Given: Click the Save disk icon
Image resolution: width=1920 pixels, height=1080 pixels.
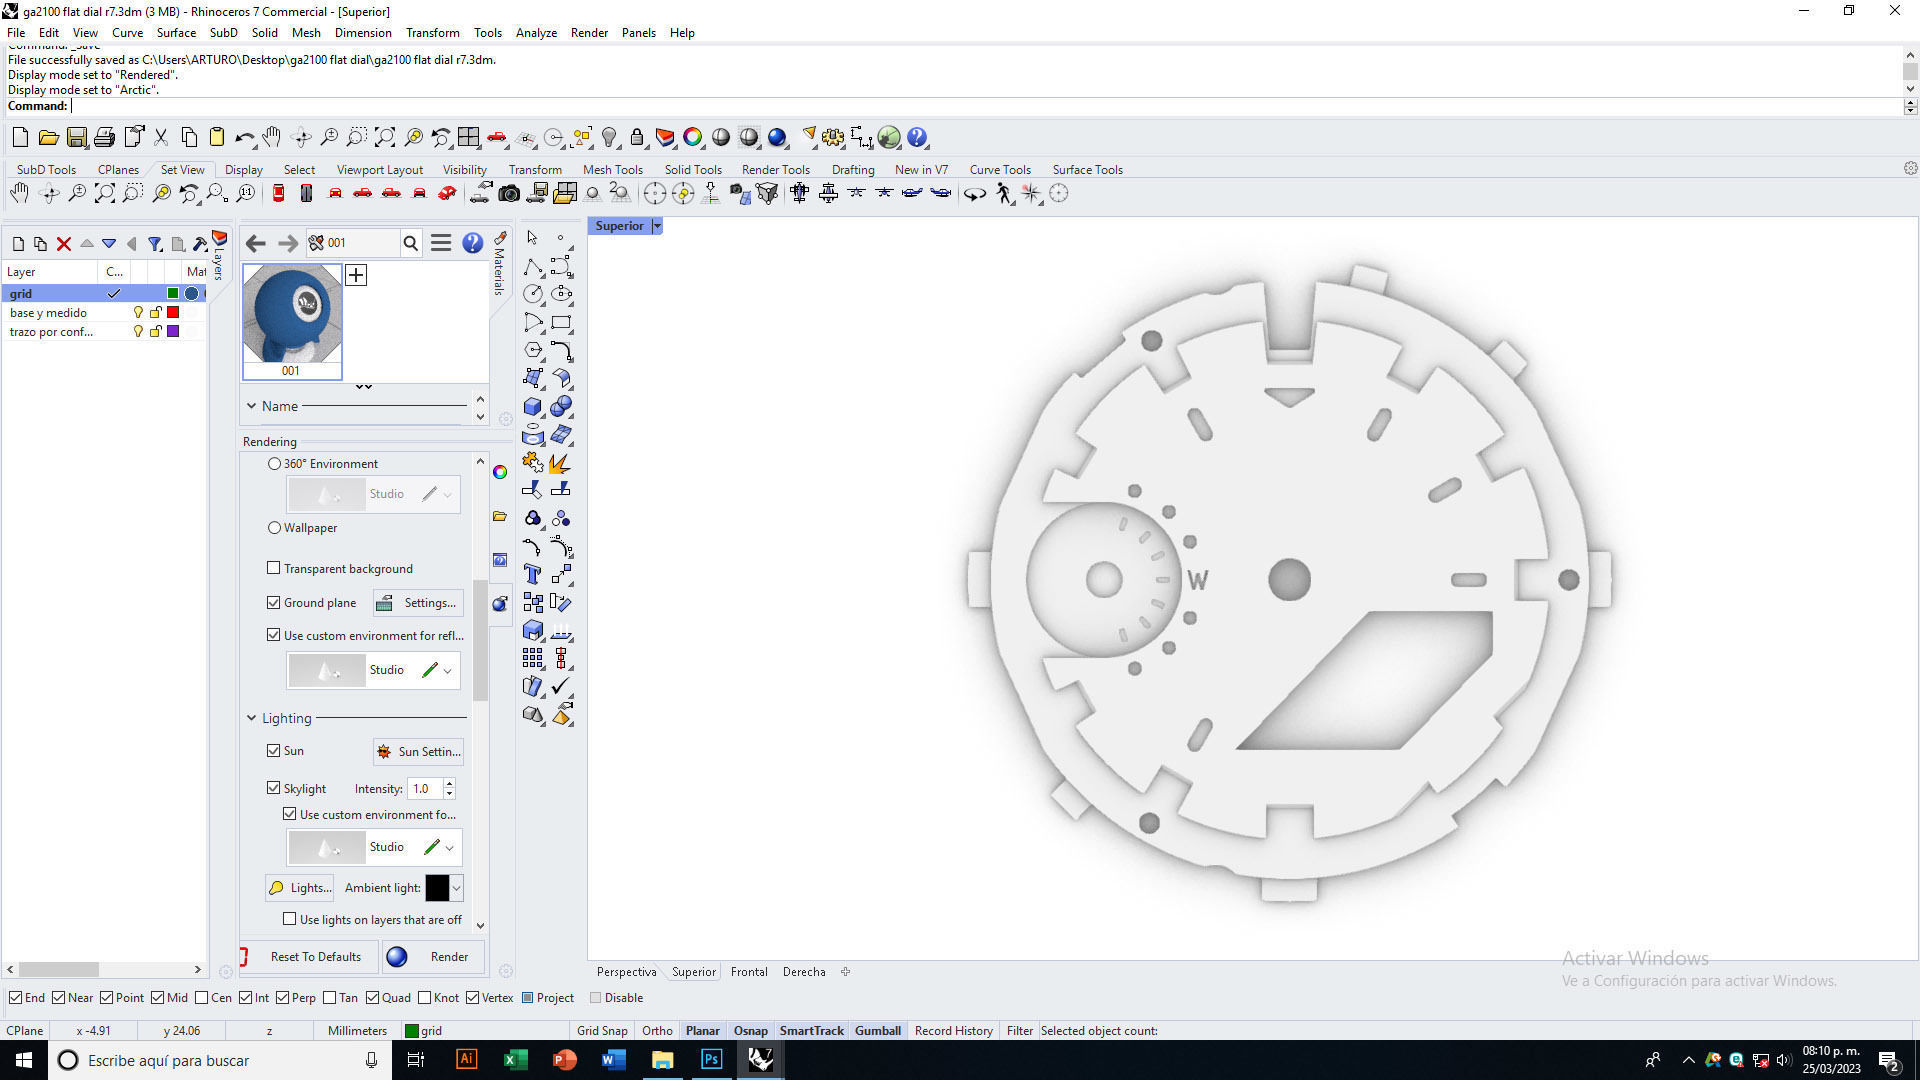Looking at the screenshot, I should pos(77,137).
